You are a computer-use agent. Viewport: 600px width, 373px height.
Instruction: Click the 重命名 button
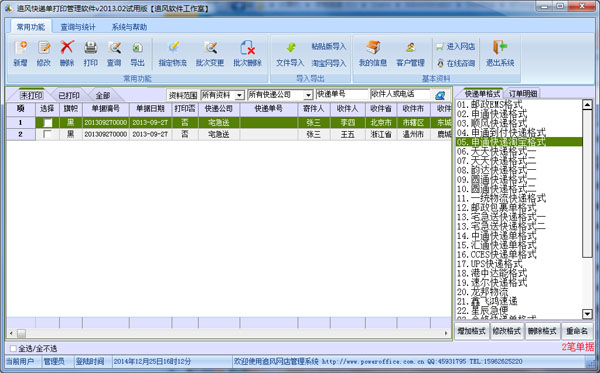[x=577, y=331]
